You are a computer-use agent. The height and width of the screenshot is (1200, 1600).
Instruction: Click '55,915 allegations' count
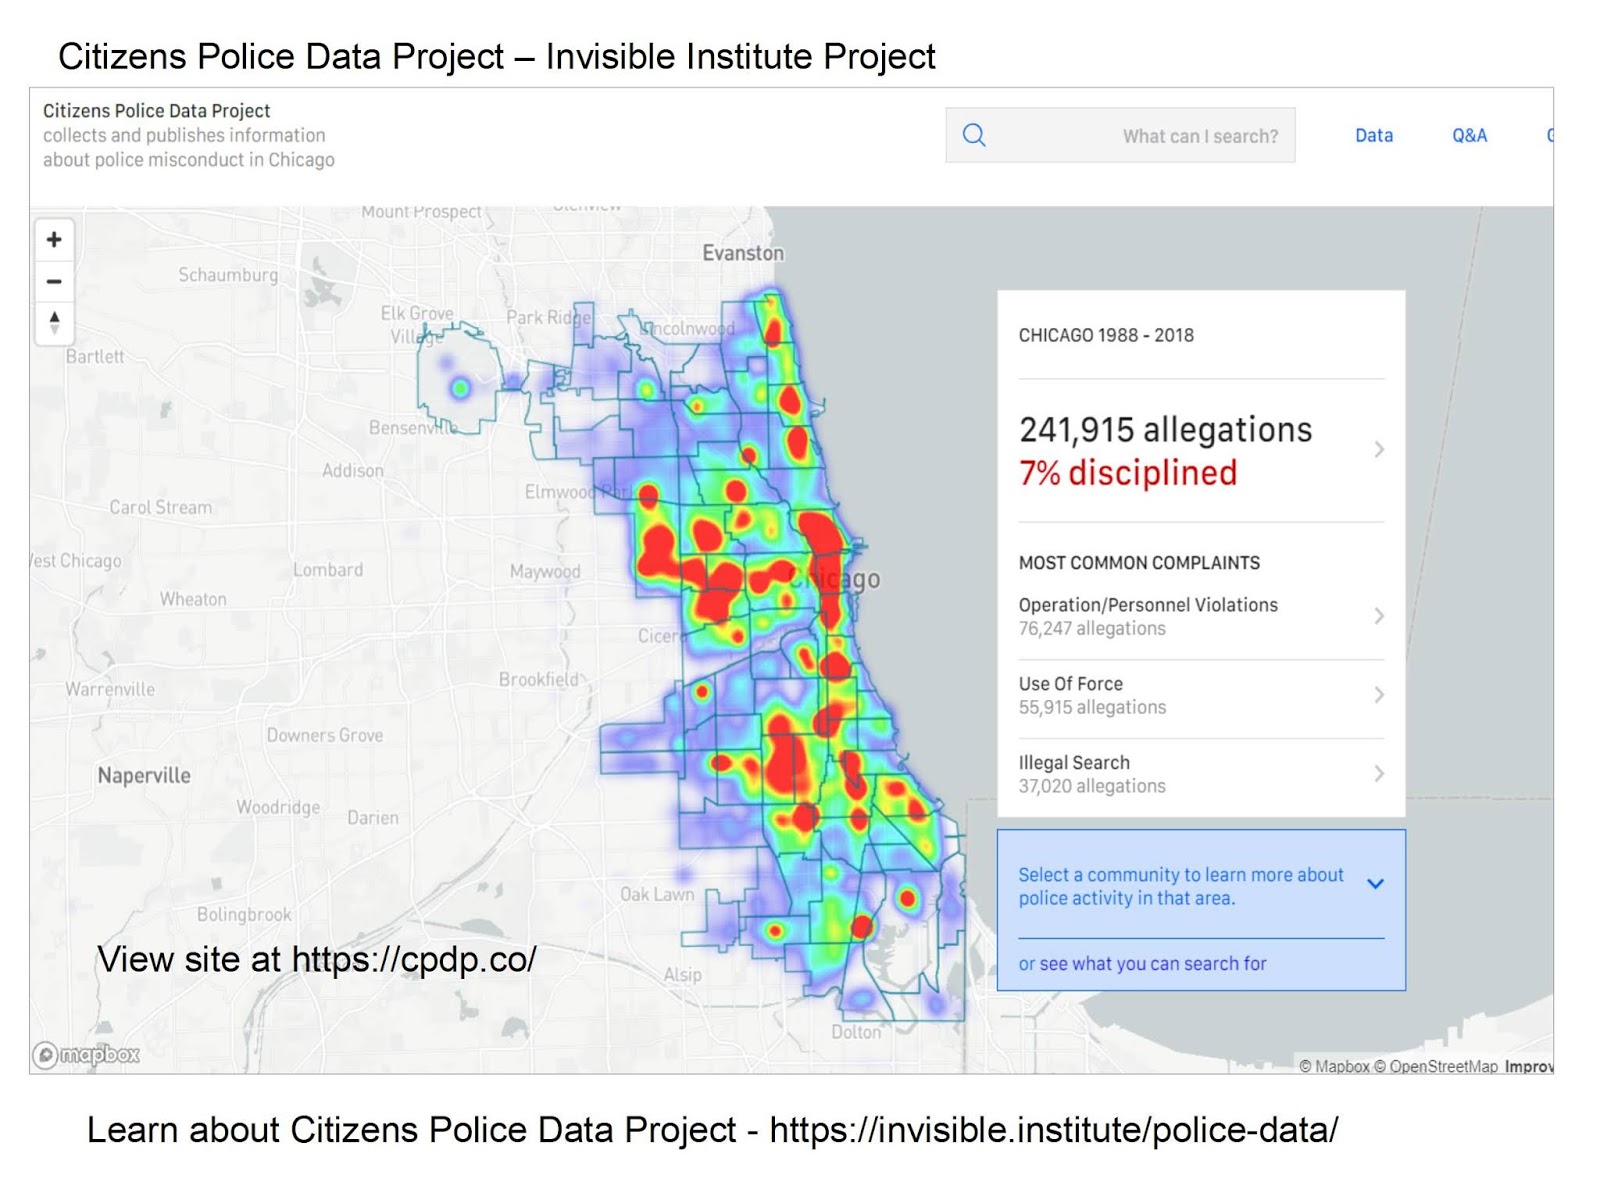point(1092,708)
